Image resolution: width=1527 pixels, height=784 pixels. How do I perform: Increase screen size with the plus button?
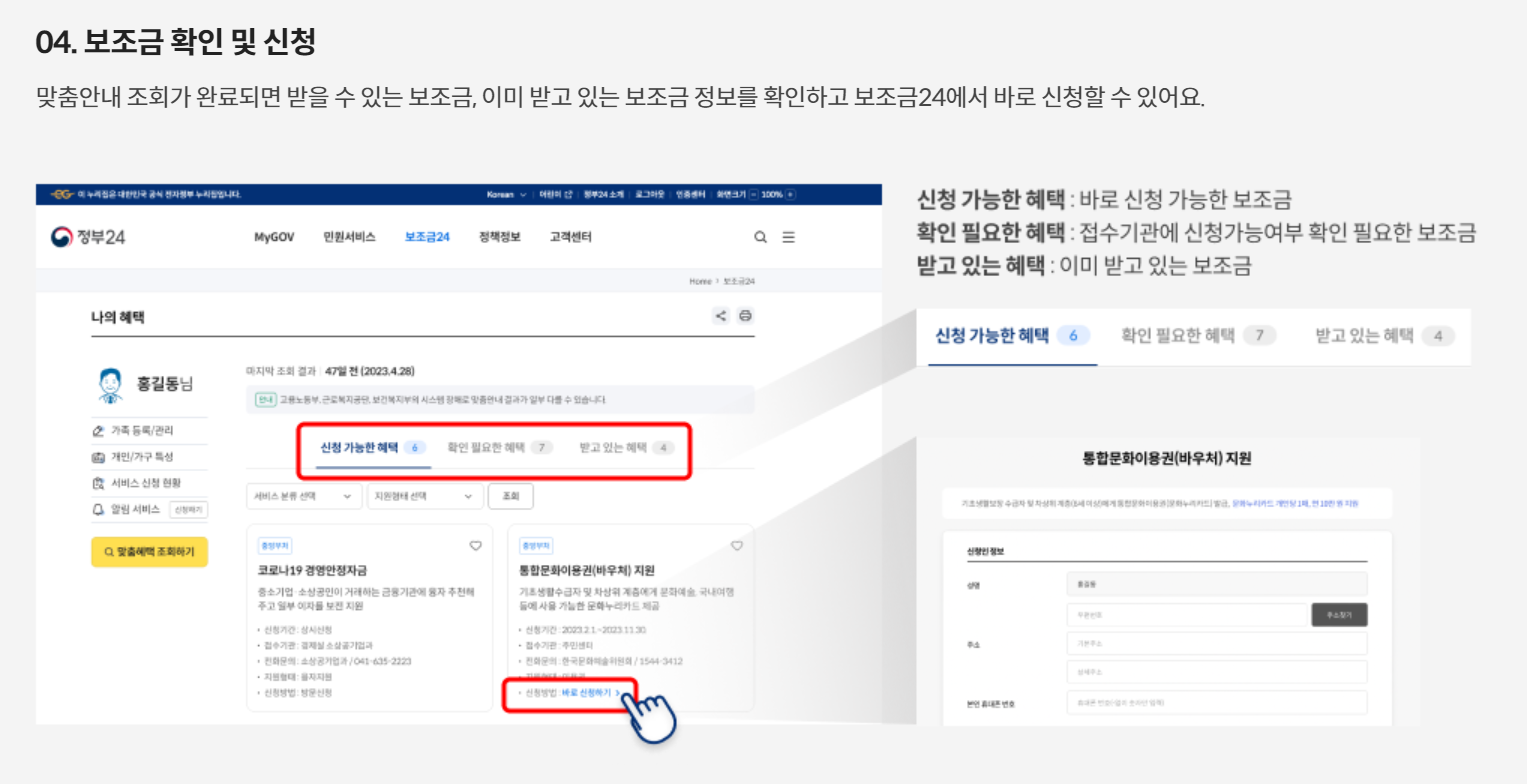click(790, 194)
